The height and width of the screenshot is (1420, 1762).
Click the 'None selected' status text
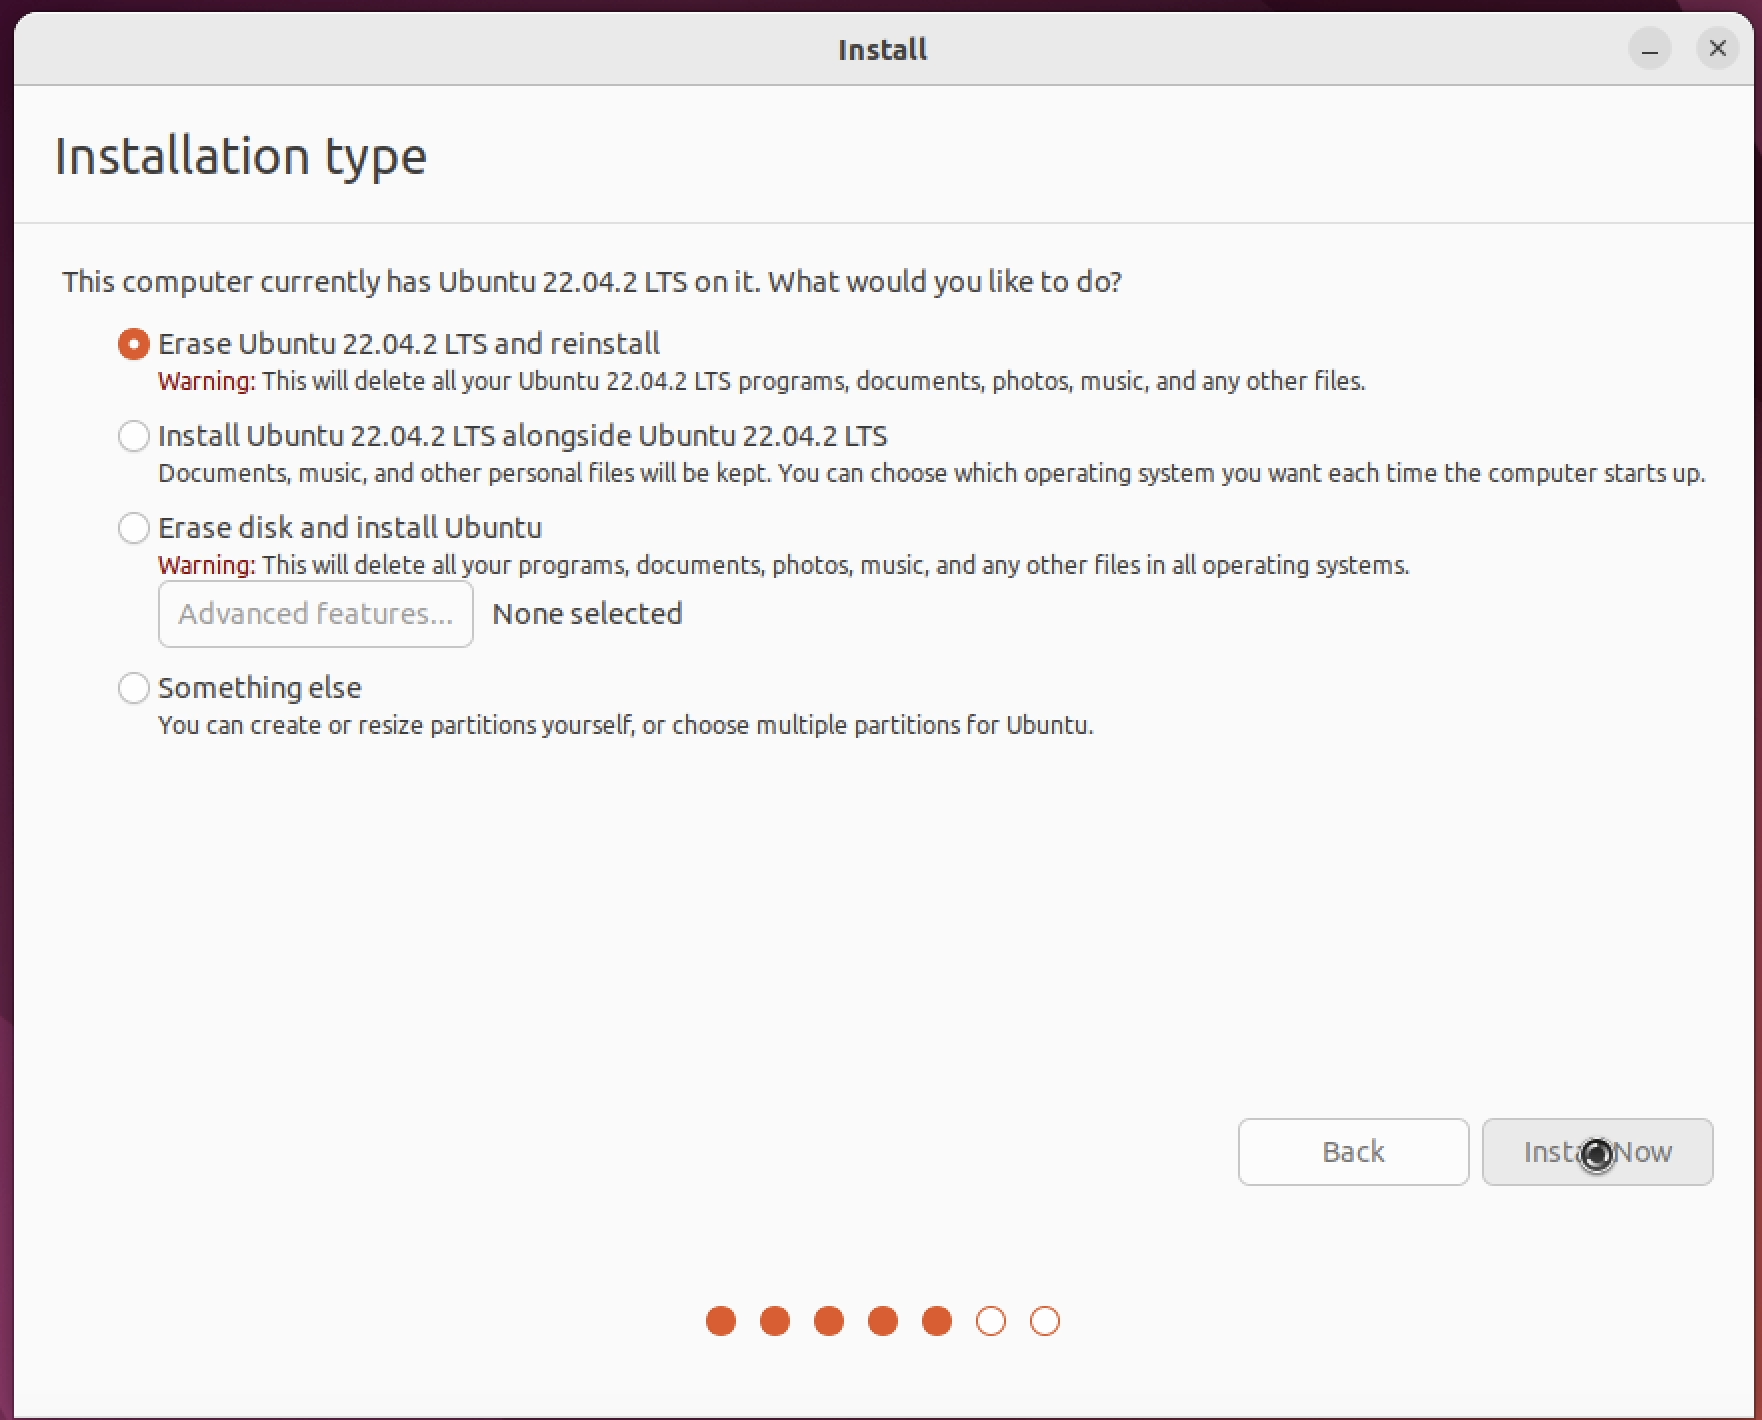pyautogui.click(x=587, y=614)
